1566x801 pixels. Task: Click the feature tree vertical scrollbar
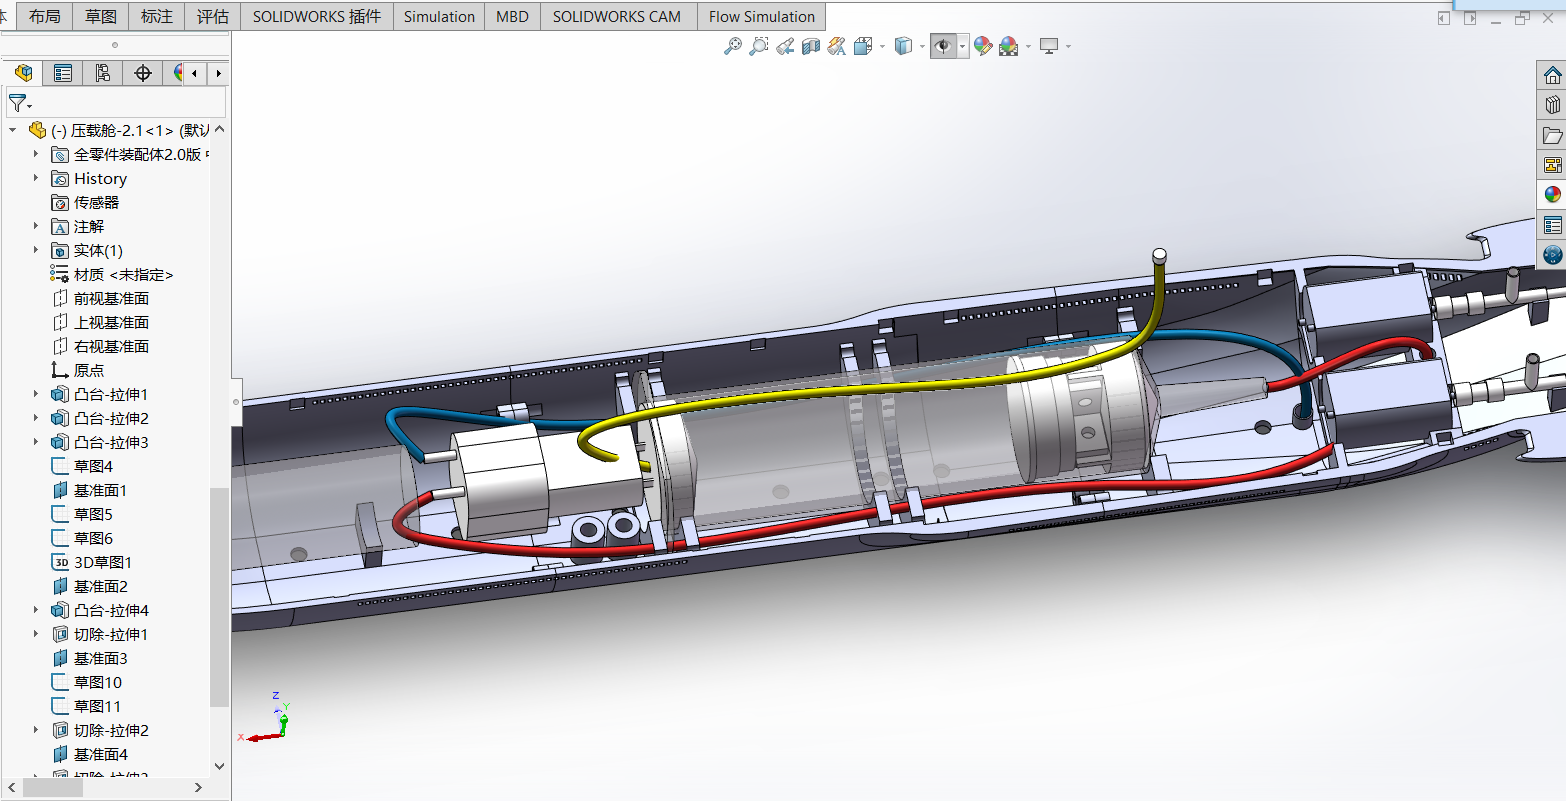coord(219,597)
